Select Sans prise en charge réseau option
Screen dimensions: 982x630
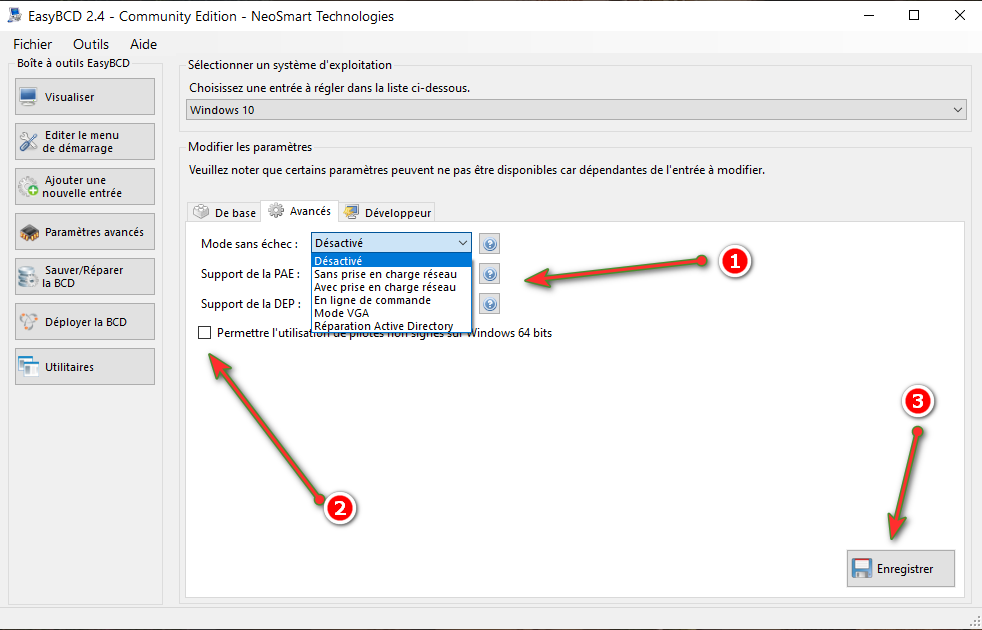pyautogui.click(x=385, y=274)
